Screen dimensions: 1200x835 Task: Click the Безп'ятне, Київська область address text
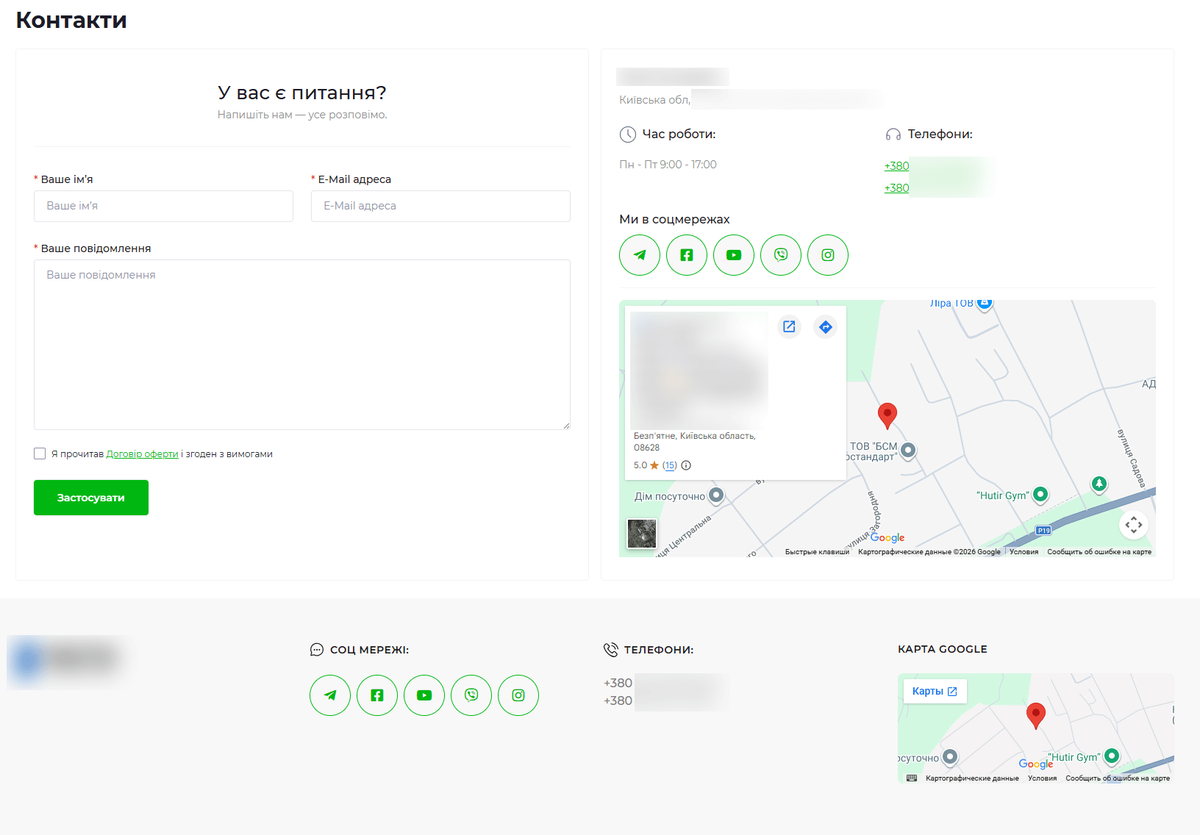pos(695,442)
